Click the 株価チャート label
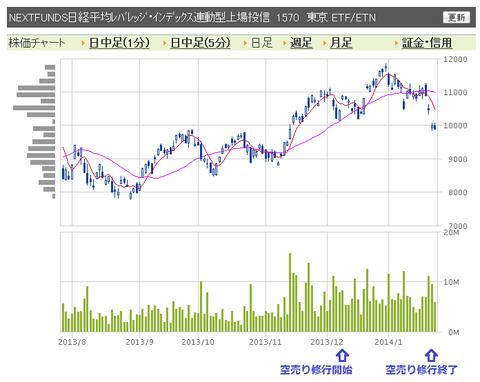 click(x=37, y=43)
